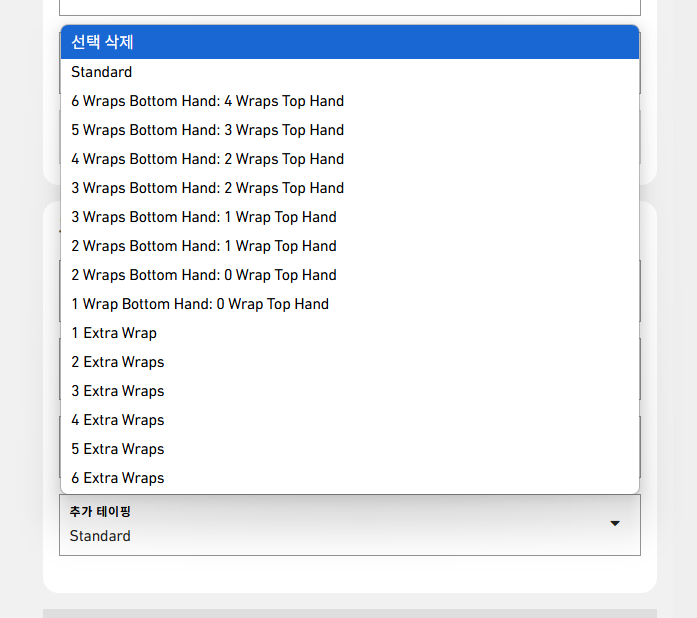The height and width of the screenshot is (618, 697).
Task: Click the 추가 테이핑 dropdown arrow
Action: click(x=615, y=523)
